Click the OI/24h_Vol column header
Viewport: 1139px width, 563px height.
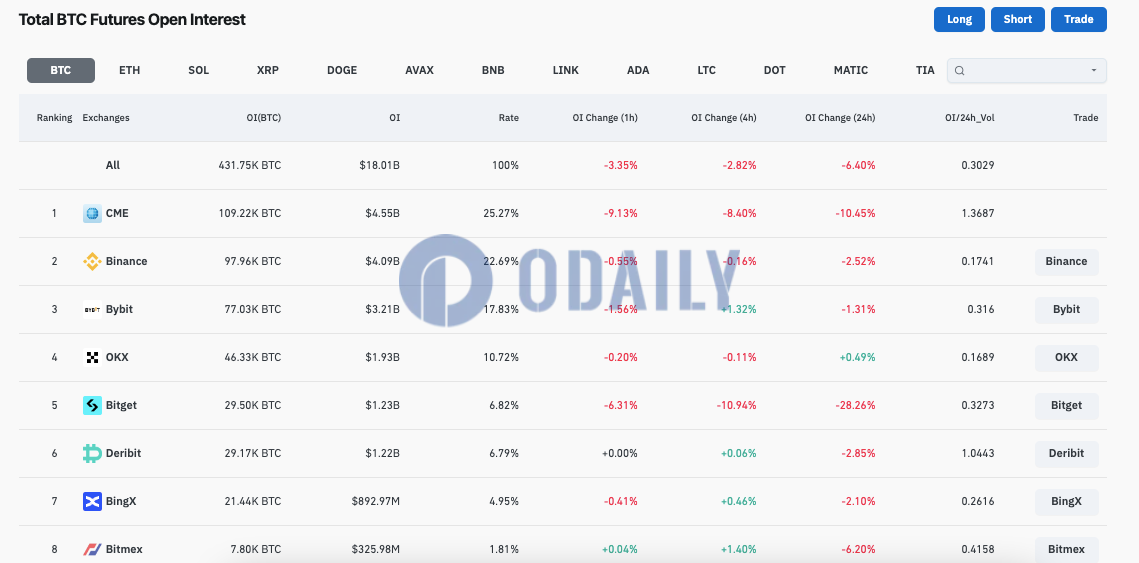coord(970,118)
